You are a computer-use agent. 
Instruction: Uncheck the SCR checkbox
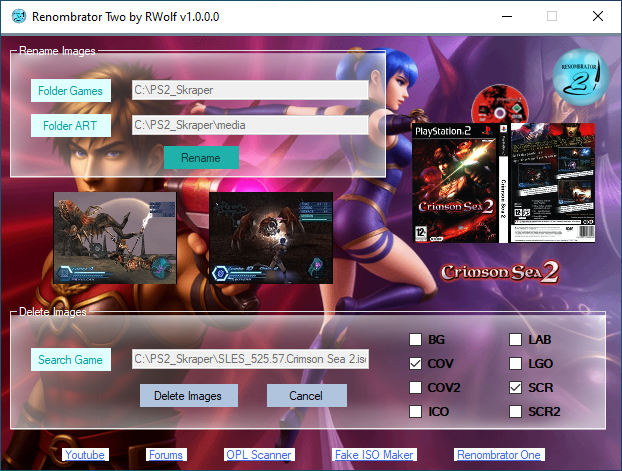click(515, 387)
